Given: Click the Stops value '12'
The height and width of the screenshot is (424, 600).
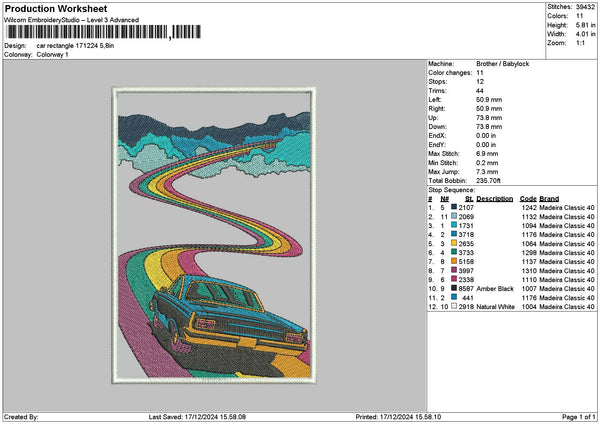Looking at the screenshot, I should (x=480, y=82).
